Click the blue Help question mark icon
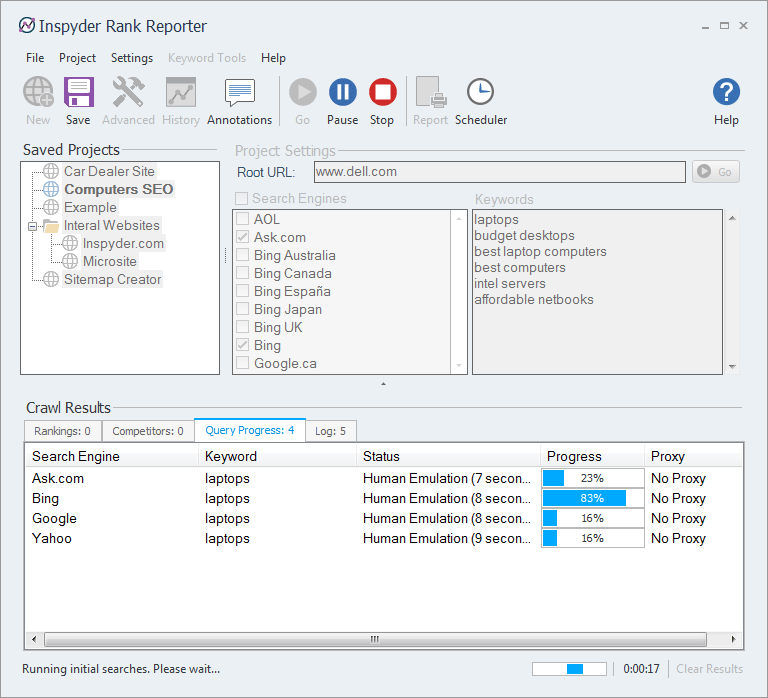The height and width of the screenshot is (698, 768). coord(726,92)
